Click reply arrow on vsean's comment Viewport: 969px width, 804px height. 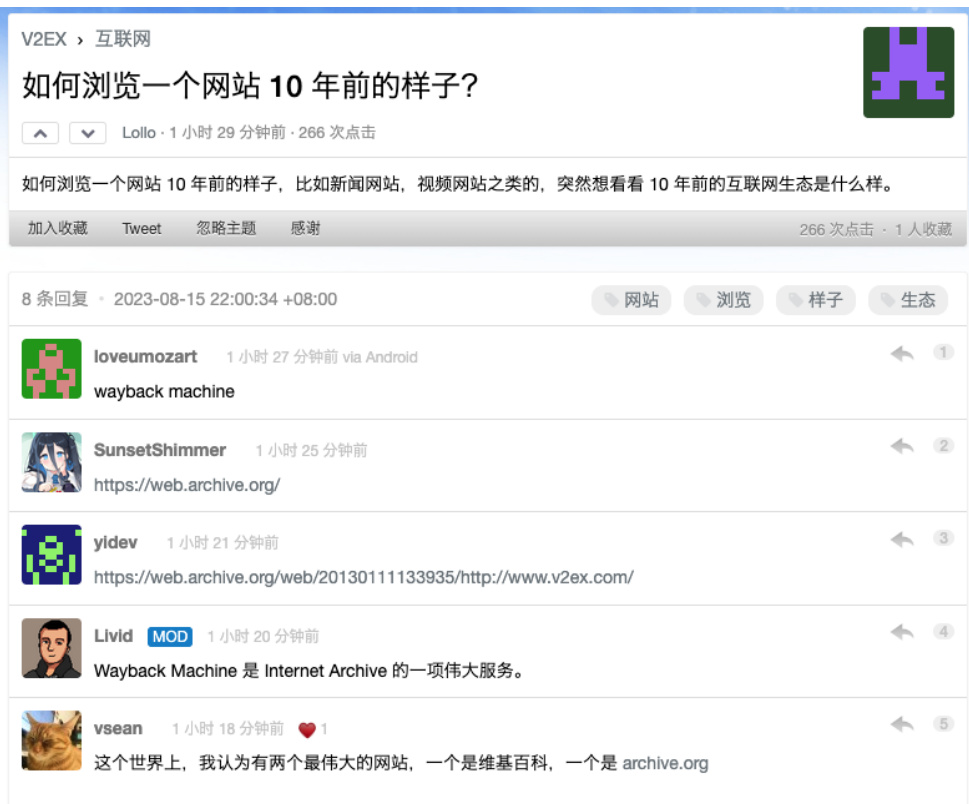[x=902, y=724]
